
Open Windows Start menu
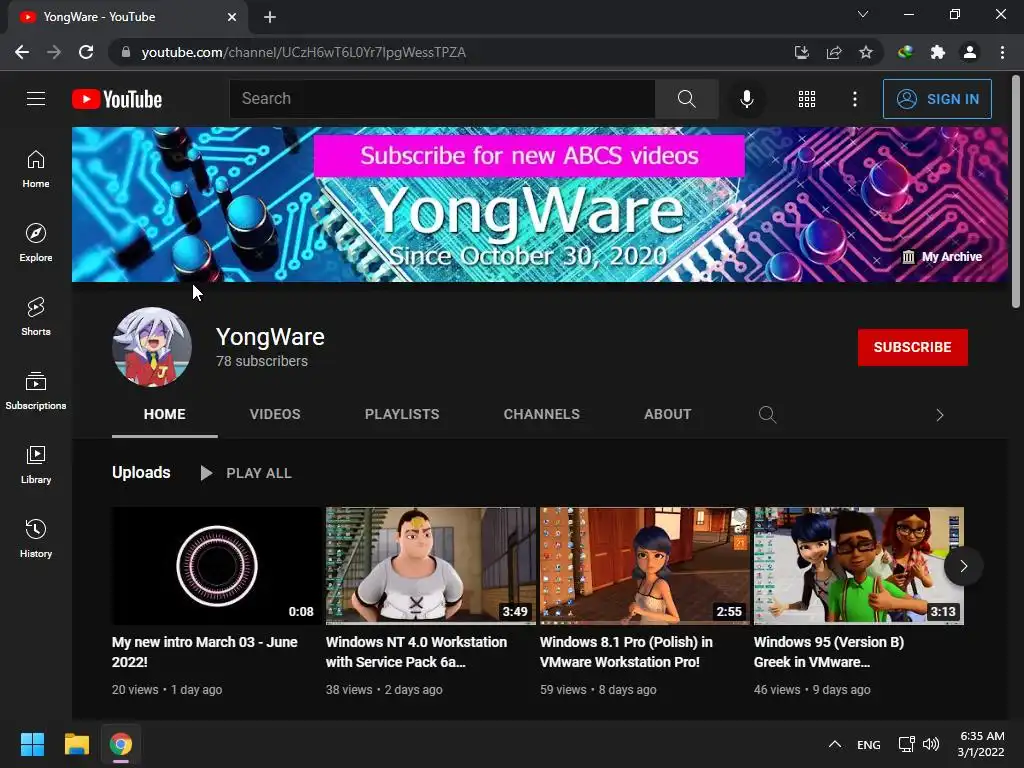pyautogui.click(x=32, y=744)
